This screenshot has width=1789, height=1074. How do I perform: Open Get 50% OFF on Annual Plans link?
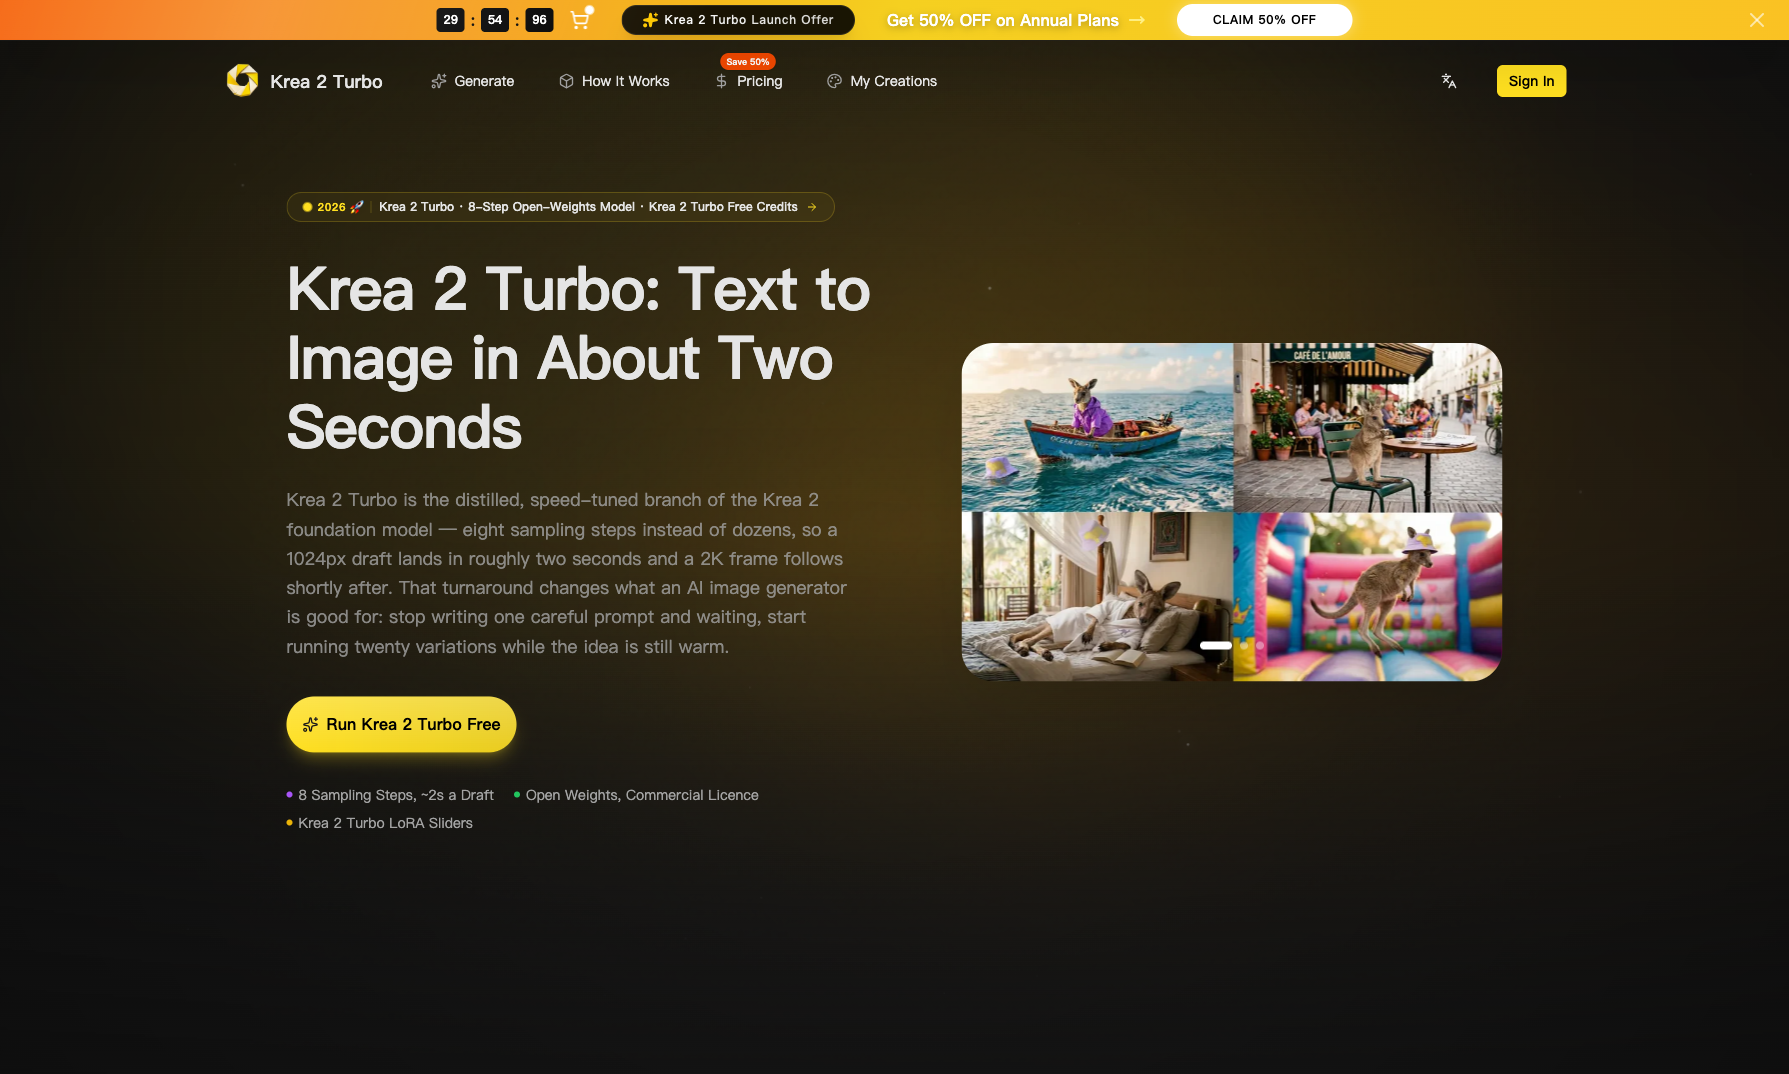click(x=1015, y=20)
